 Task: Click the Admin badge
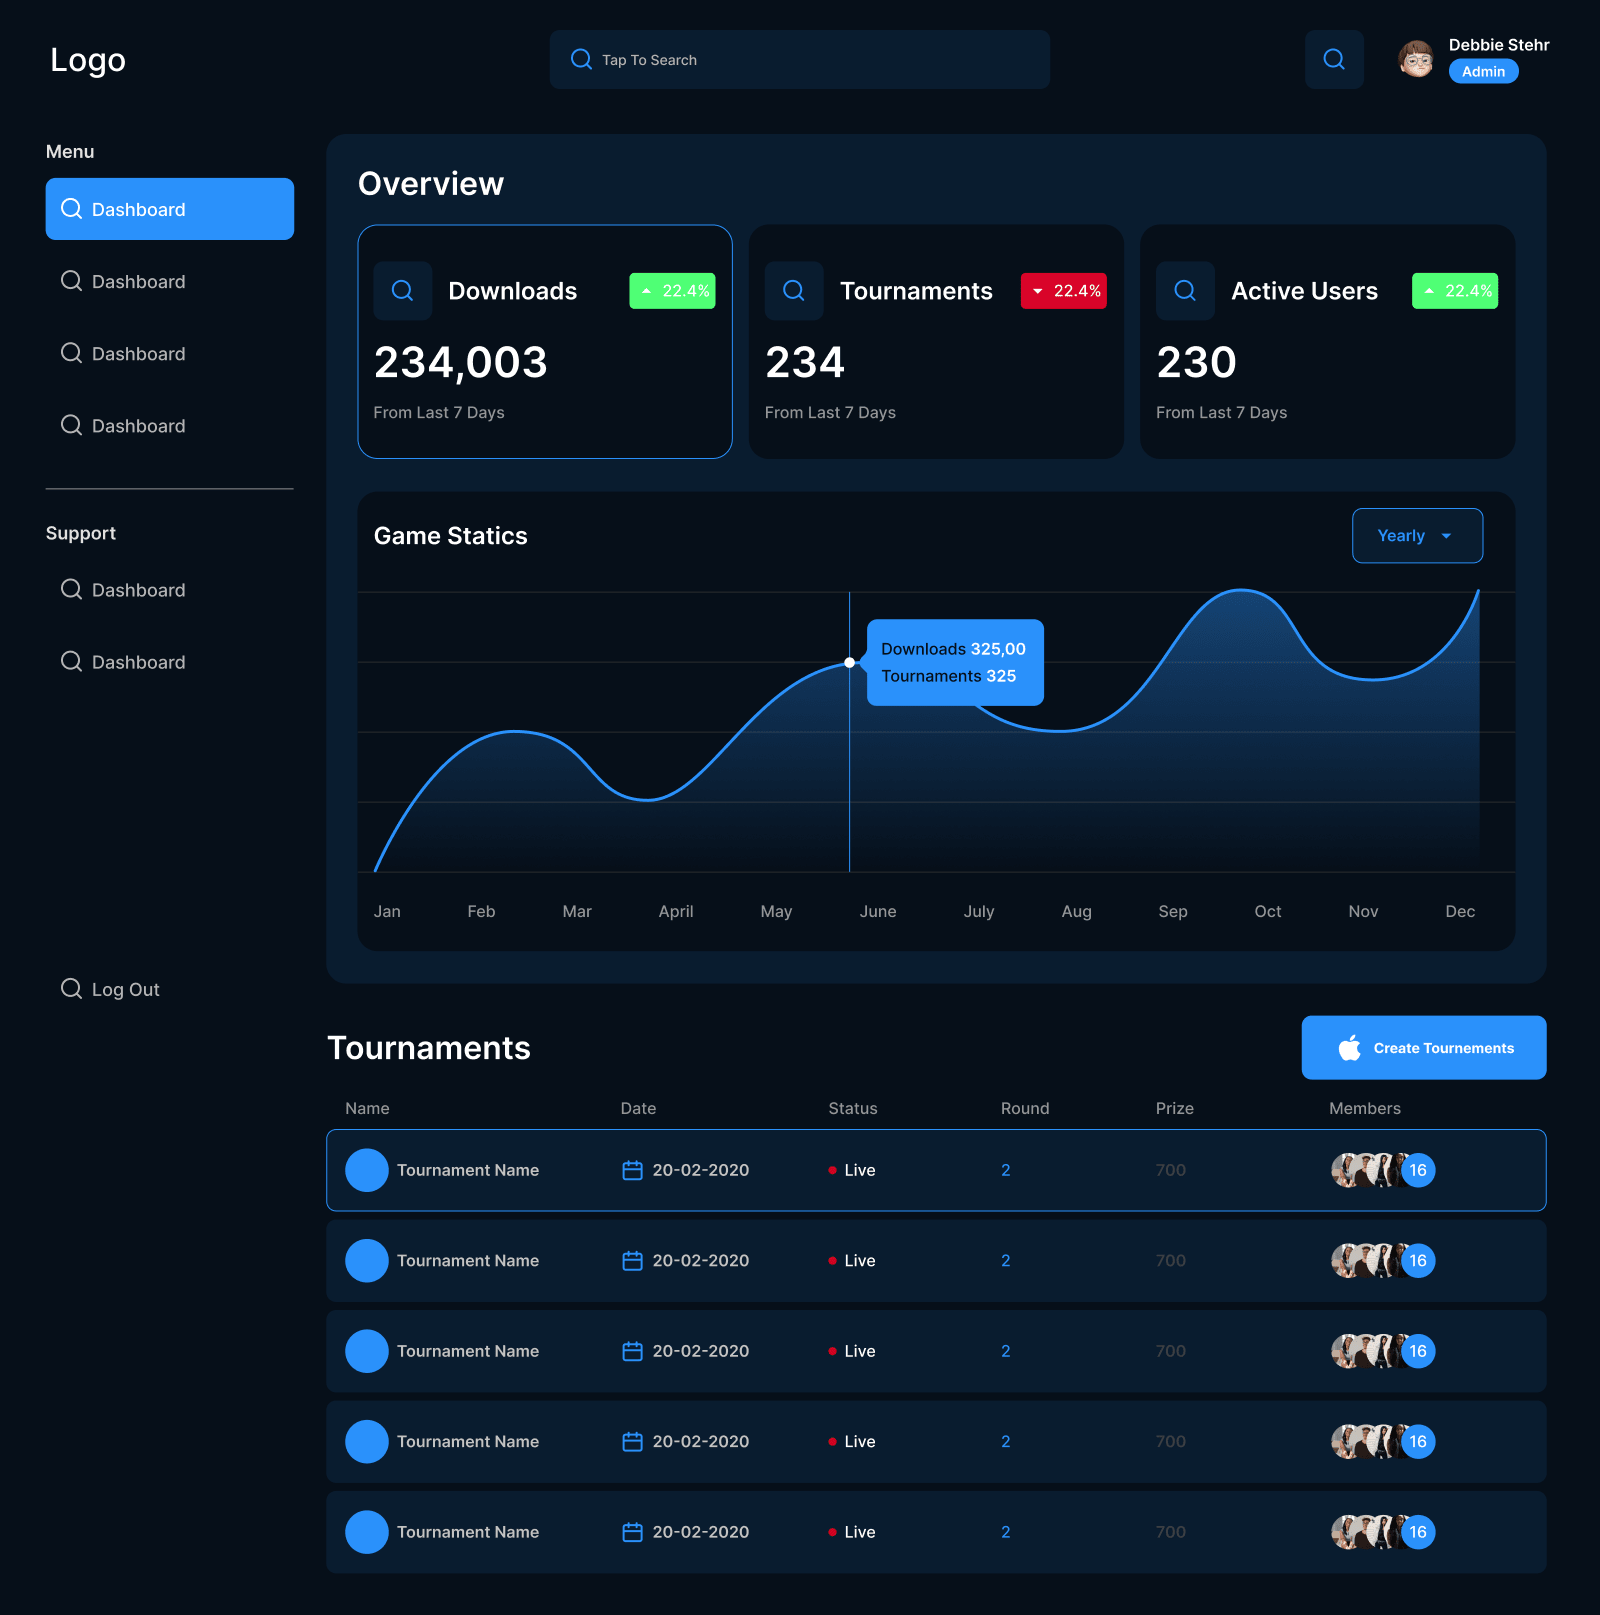[x=1483, y=71]
